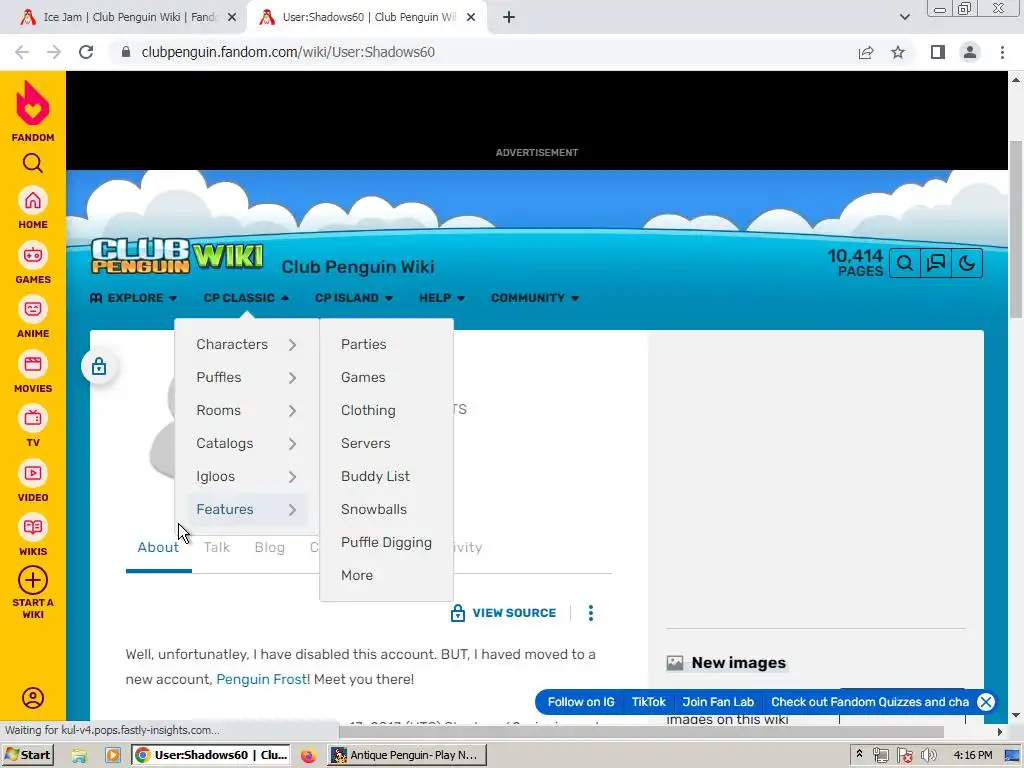1024x768 pixels.
Task: Expand Rooms submenu
Action: pyautogui.click(x=246, y=410)
